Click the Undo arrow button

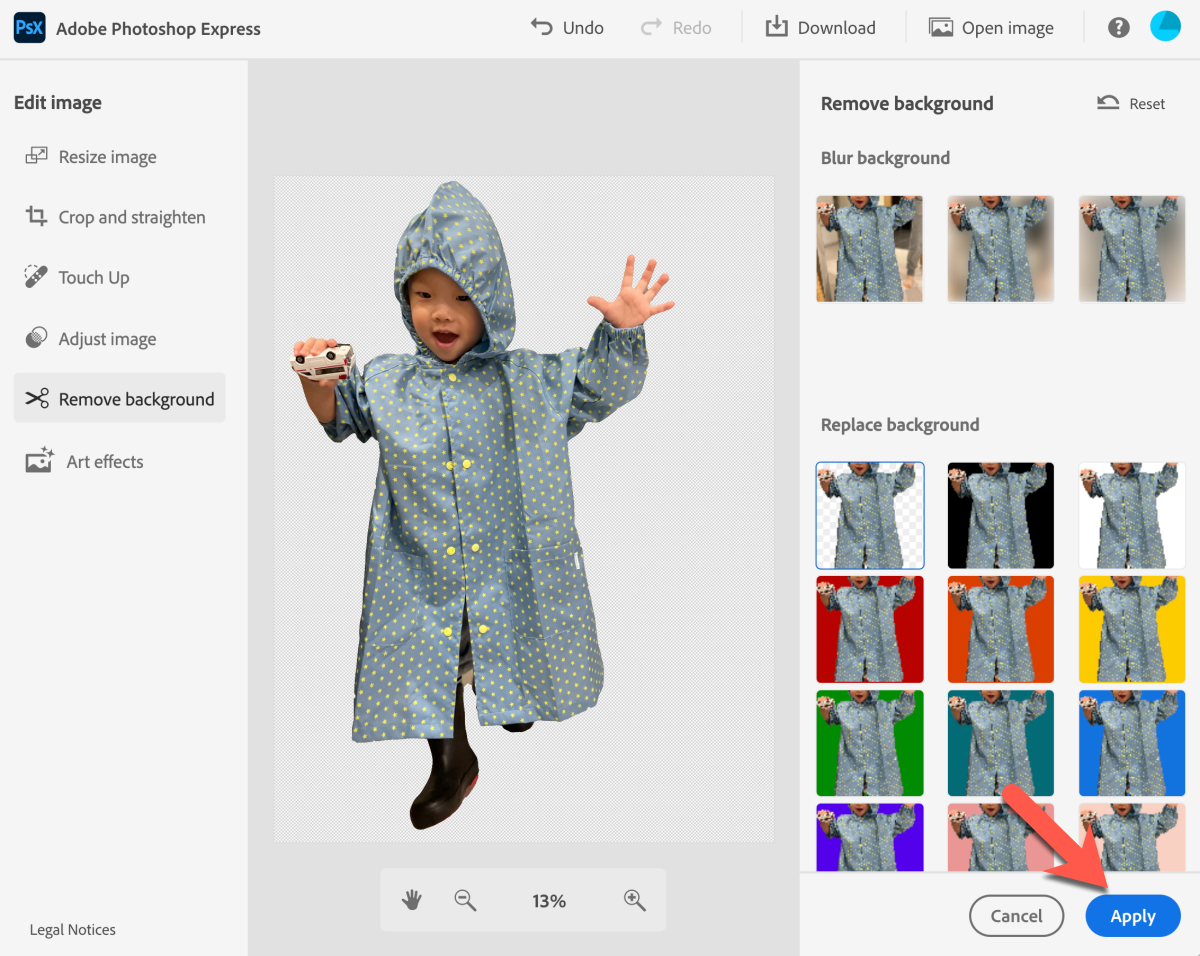(x=567, y=28)
